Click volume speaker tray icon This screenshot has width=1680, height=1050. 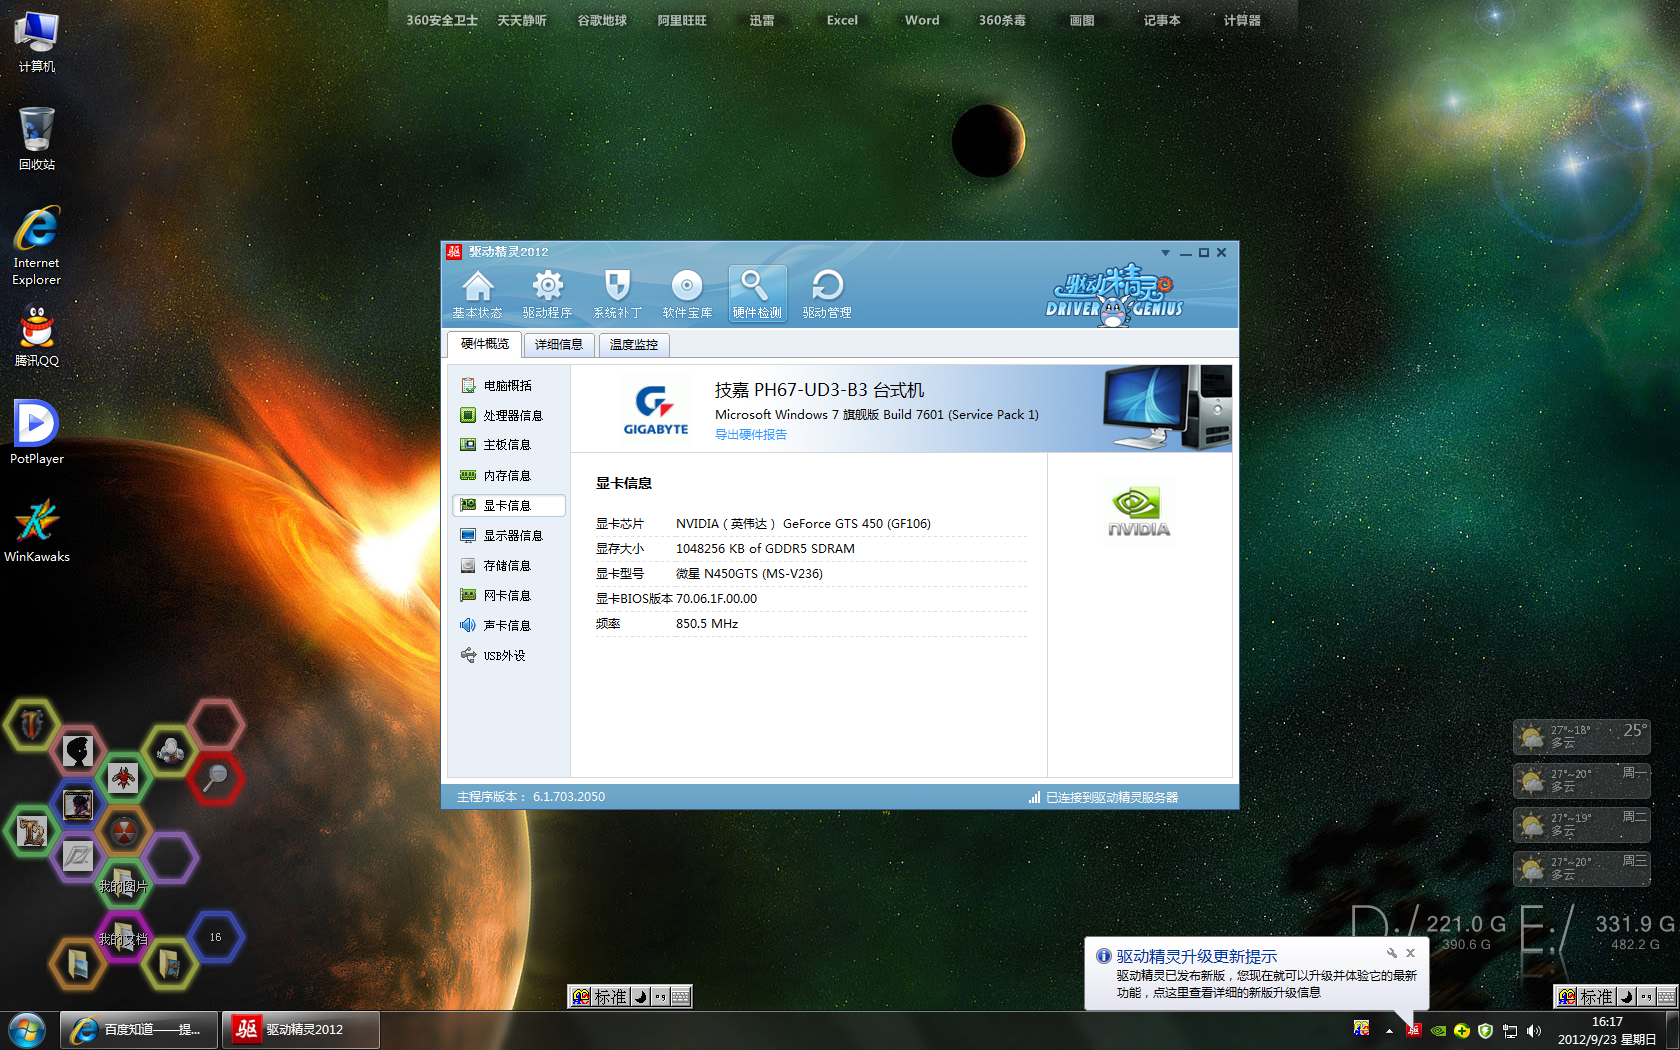coord(1533,1031)
